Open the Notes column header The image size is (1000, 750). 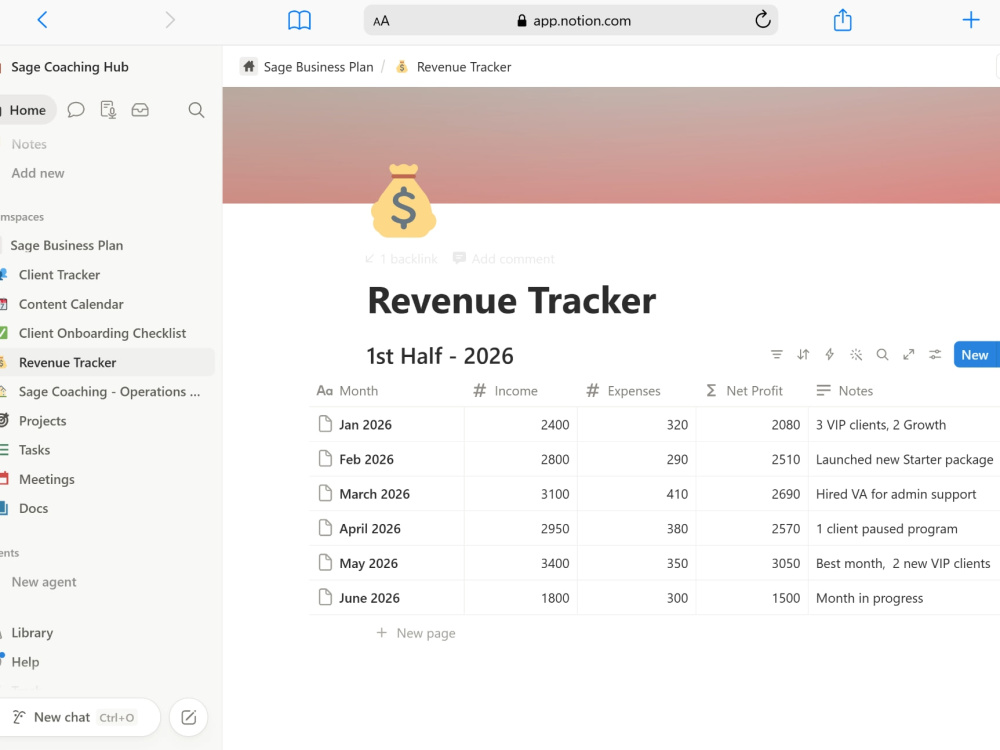pos(904,391)
